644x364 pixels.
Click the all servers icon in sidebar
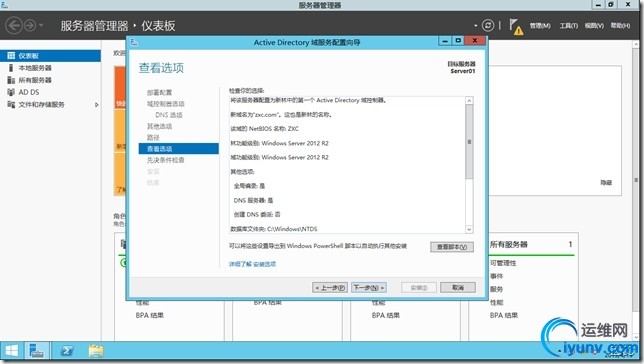pyautogui.click(x=11, y=80)
